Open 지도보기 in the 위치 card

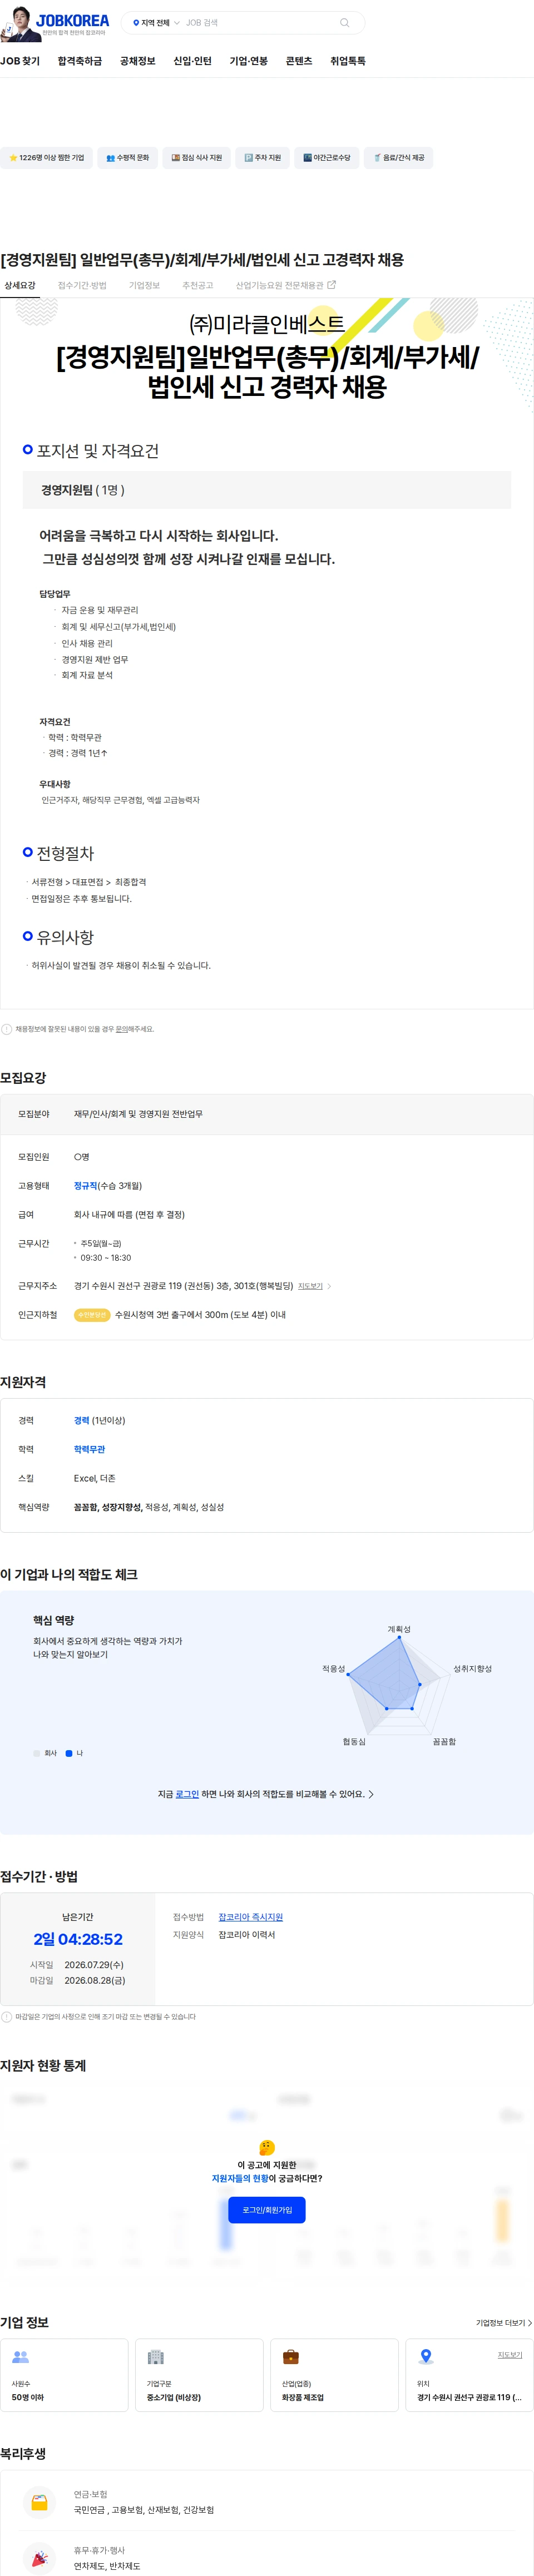510,2355
